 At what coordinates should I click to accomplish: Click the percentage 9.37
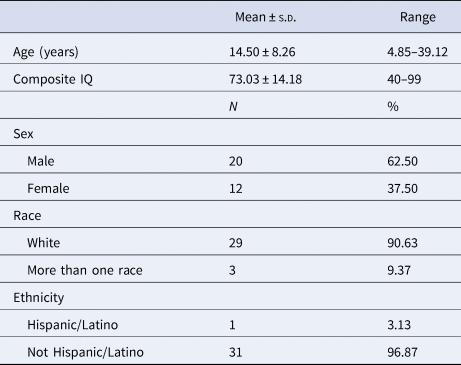pos(399,270)
